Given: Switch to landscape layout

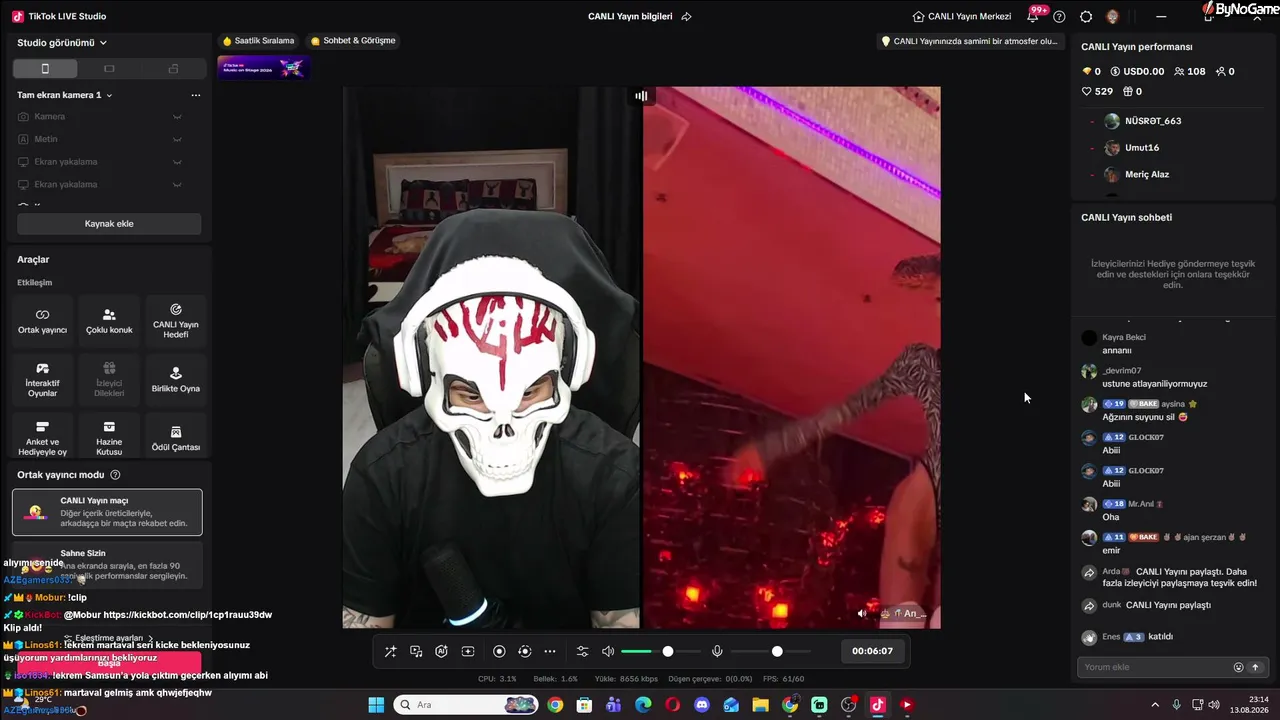Looking at the screenshot, I should point(109,69).
